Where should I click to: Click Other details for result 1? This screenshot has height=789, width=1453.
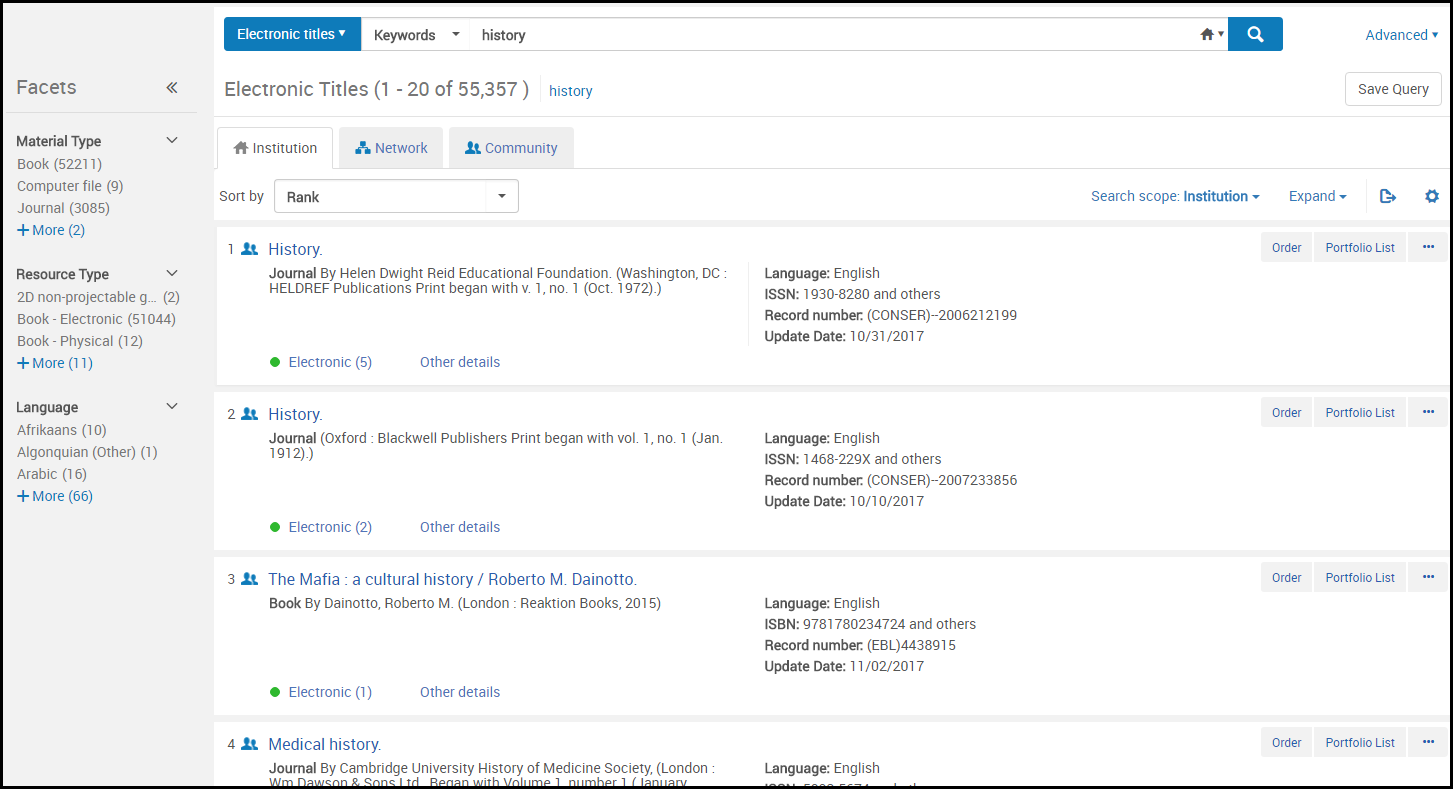click(460, 362)
